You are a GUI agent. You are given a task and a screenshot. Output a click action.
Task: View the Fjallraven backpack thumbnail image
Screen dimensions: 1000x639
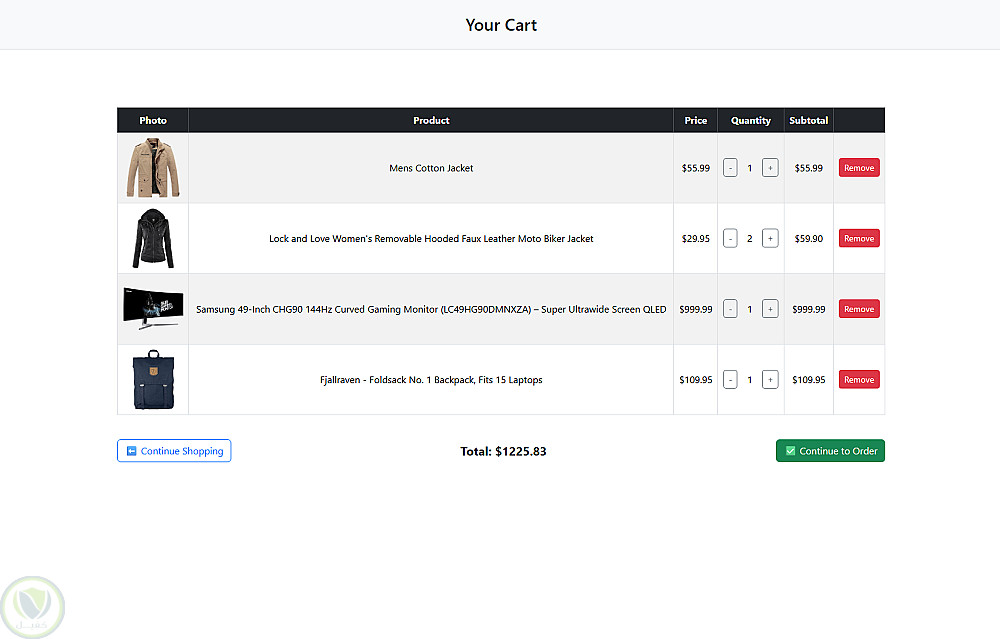[153, 380]
